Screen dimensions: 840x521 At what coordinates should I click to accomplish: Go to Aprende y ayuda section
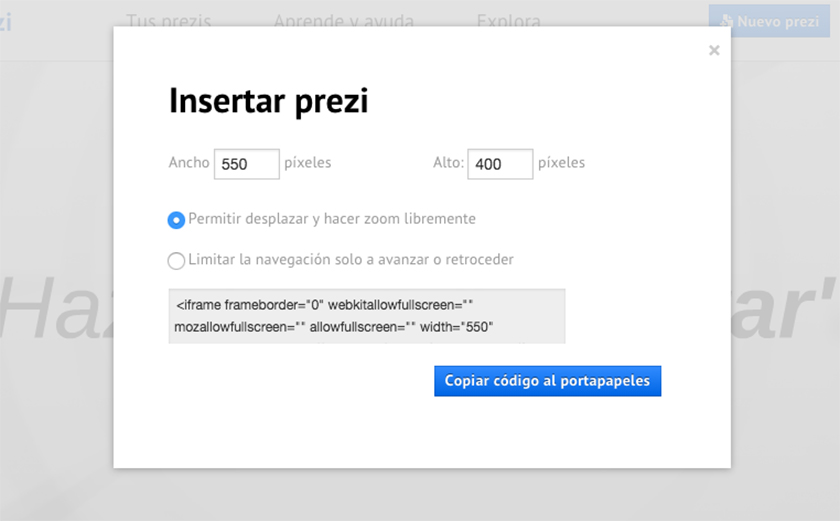(x=343, y=21)
